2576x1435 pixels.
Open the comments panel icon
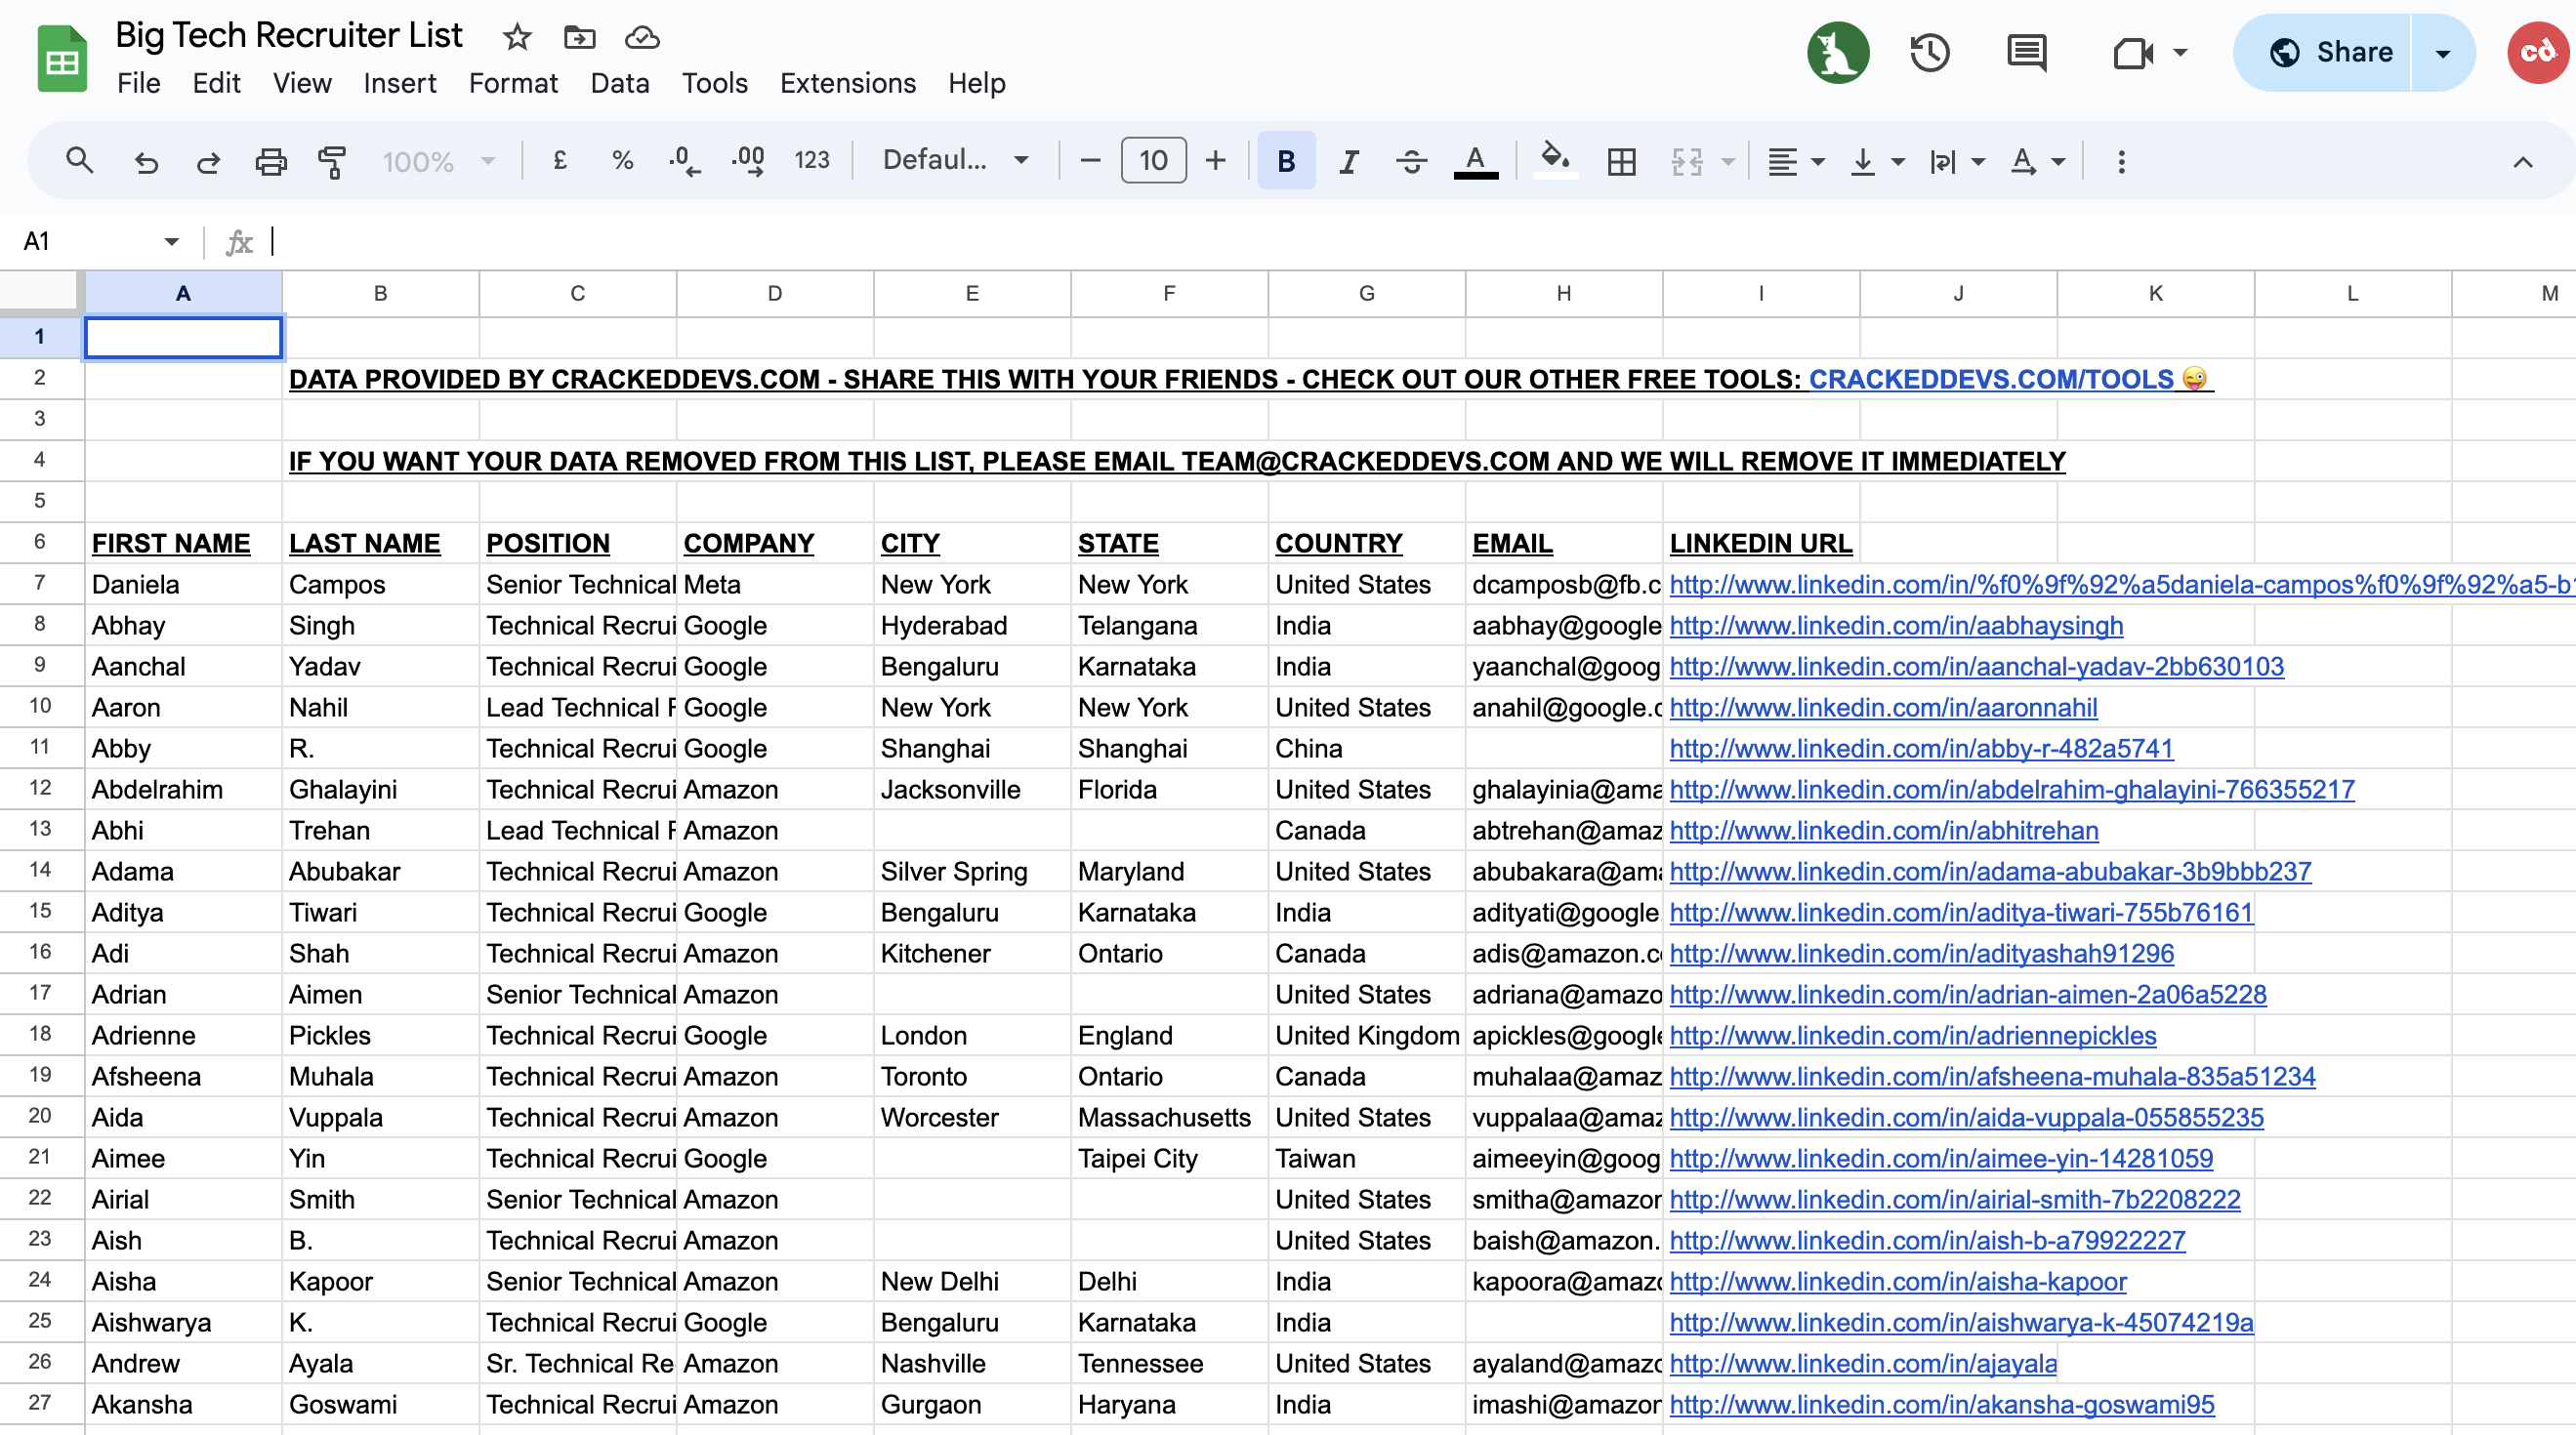[x=2027, y=53]
